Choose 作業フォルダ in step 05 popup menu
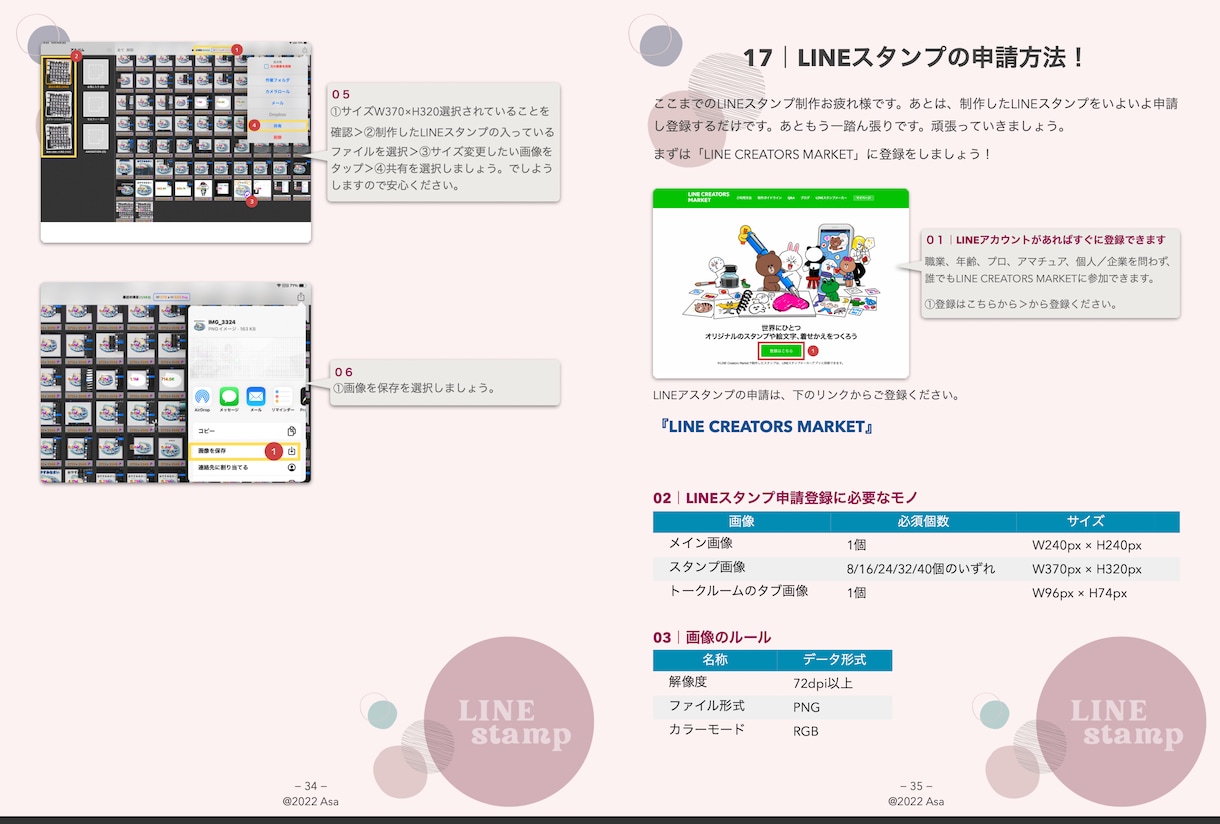This screenshot has height=824, width=1220. [x=279, y=78]
